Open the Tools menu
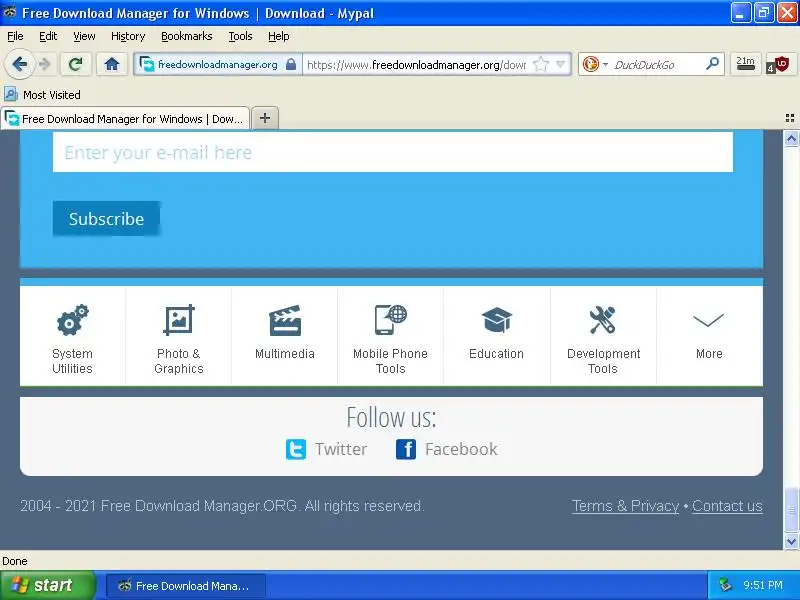 [240, 36]
